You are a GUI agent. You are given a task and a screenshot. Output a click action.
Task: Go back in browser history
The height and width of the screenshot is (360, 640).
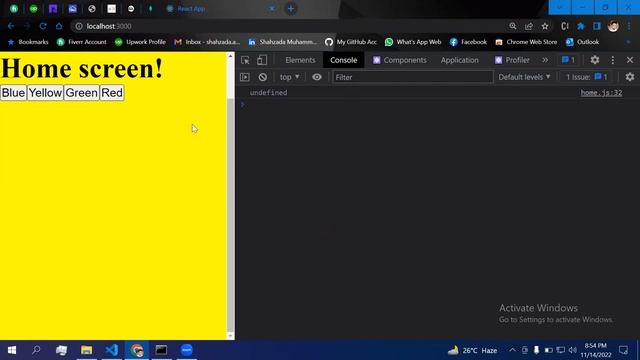coord(11,26)
